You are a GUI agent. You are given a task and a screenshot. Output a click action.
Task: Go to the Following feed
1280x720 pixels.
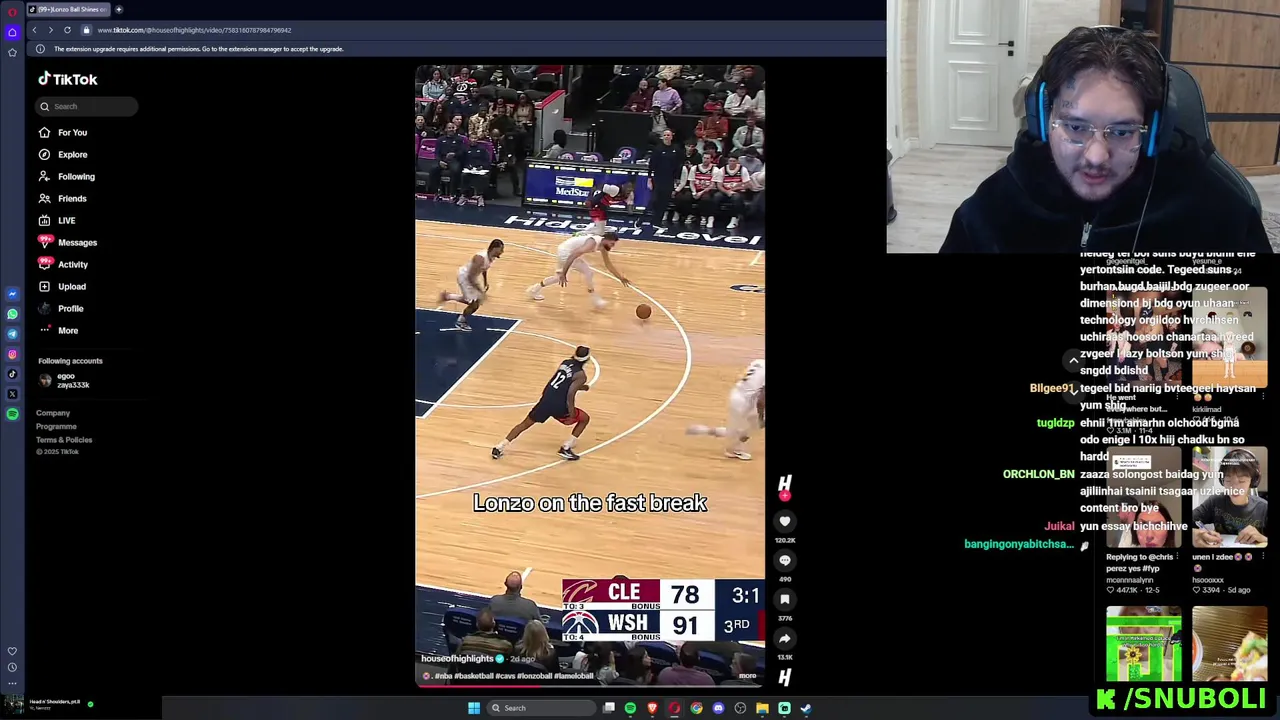(67, 176)
